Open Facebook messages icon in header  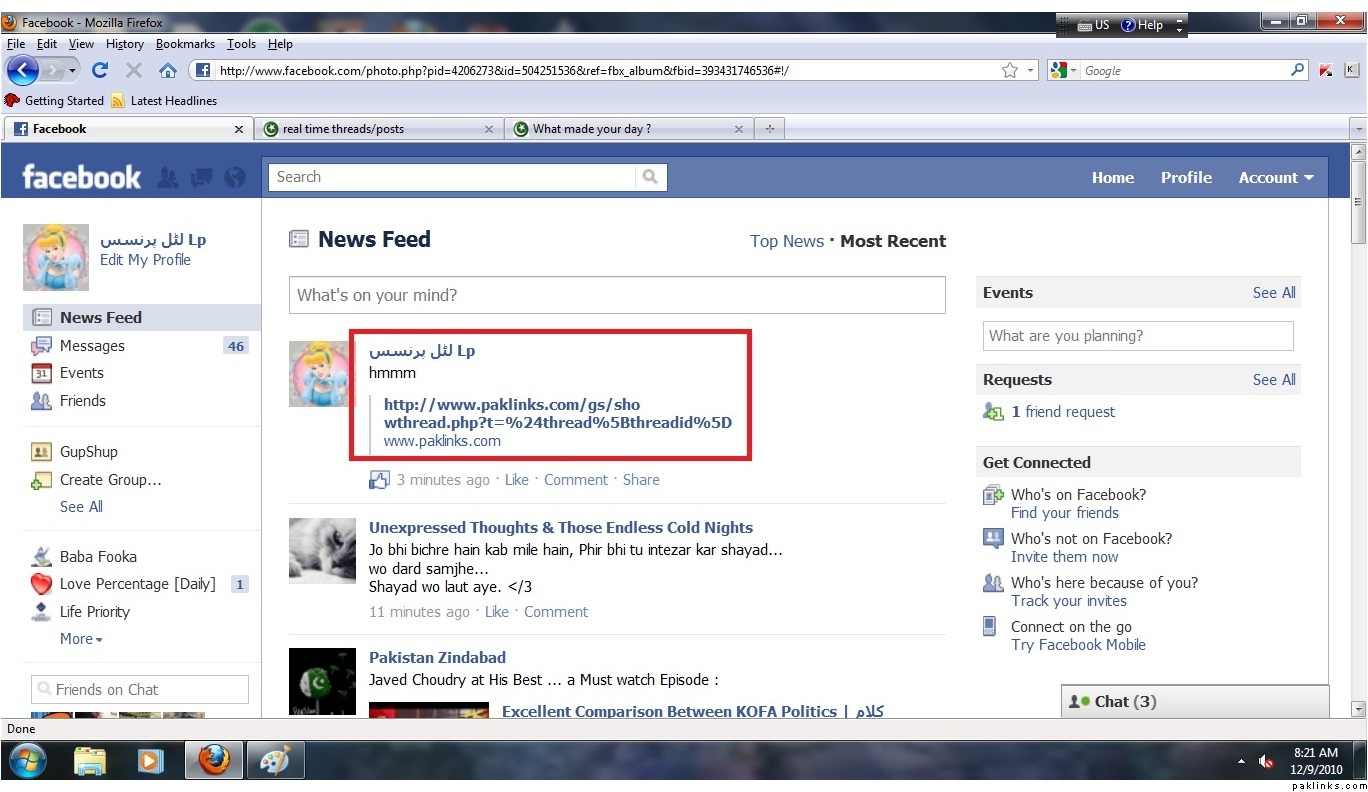(x=201, y=178)
